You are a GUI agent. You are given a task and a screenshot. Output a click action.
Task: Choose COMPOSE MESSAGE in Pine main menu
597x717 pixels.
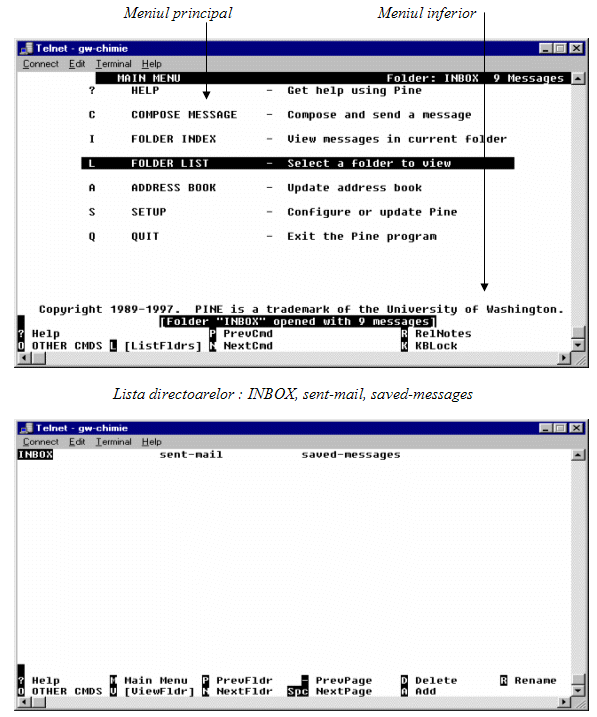click(184, 115)
